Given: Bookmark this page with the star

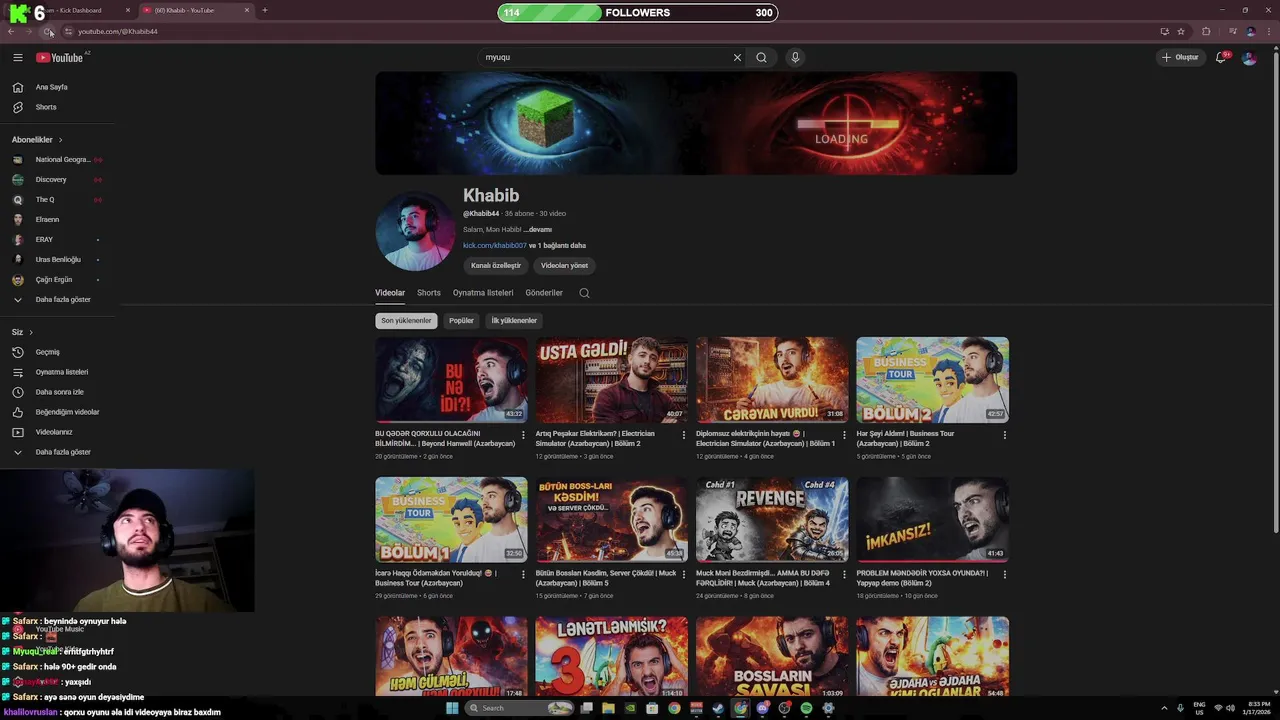Looking at the screenshot, I should pyautogui.click(x=1181, y=31).
